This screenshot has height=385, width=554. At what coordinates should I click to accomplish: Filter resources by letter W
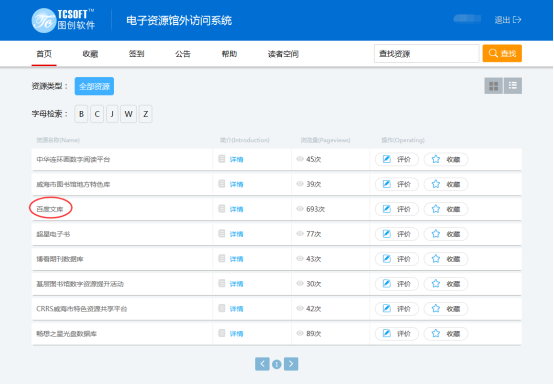(x=128, y=114)
